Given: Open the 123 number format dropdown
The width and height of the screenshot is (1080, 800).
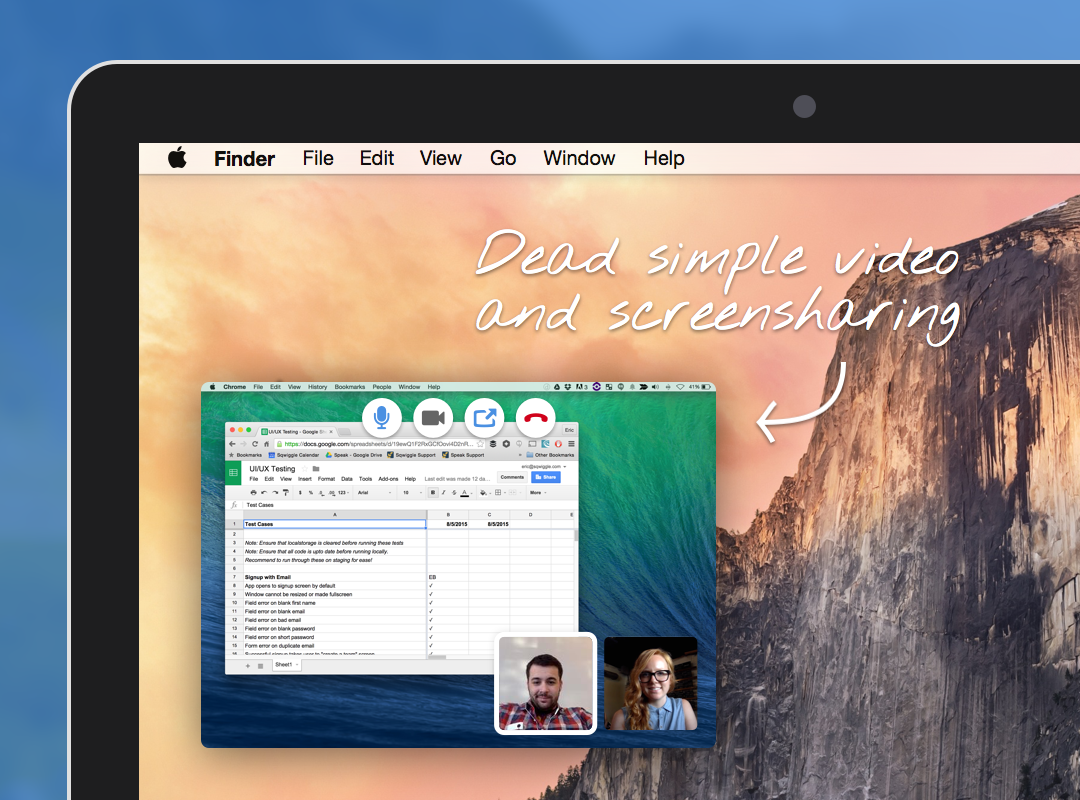Looking at the screenshot, I should tap(344, 493).
